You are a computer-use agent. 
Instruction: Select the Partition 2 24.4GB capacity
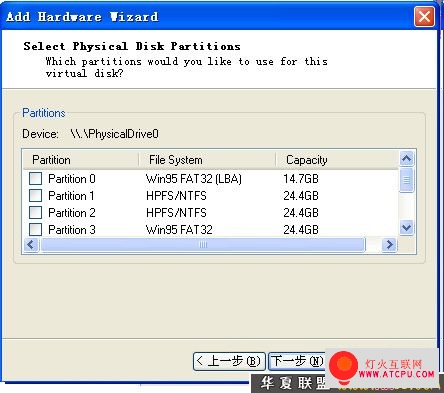coord(301,213)
